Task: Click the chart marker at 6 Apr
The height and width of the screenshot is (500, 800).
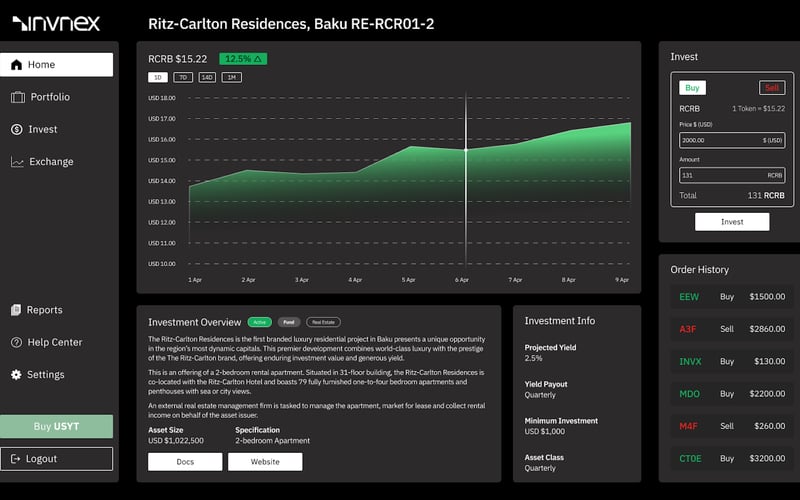Action: tap(466, 150)
